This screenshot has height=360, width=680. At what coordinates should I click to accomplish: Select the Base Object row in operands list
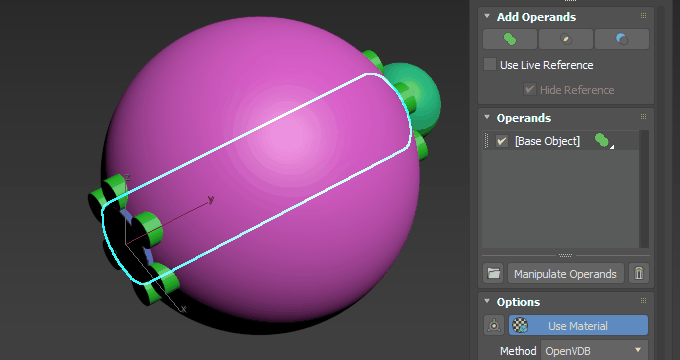click(x=561, y=141)
